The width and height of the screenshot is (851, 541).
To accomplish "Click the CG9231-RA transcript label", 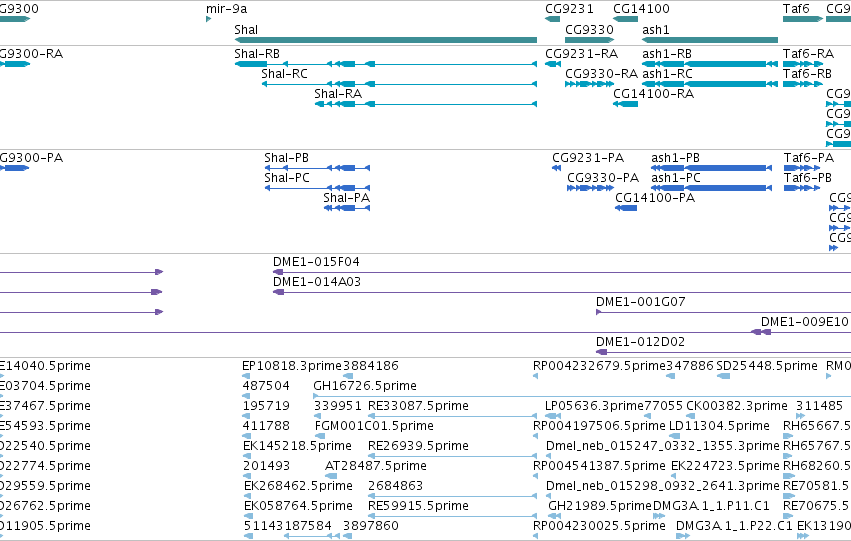I will coord(581,54).
